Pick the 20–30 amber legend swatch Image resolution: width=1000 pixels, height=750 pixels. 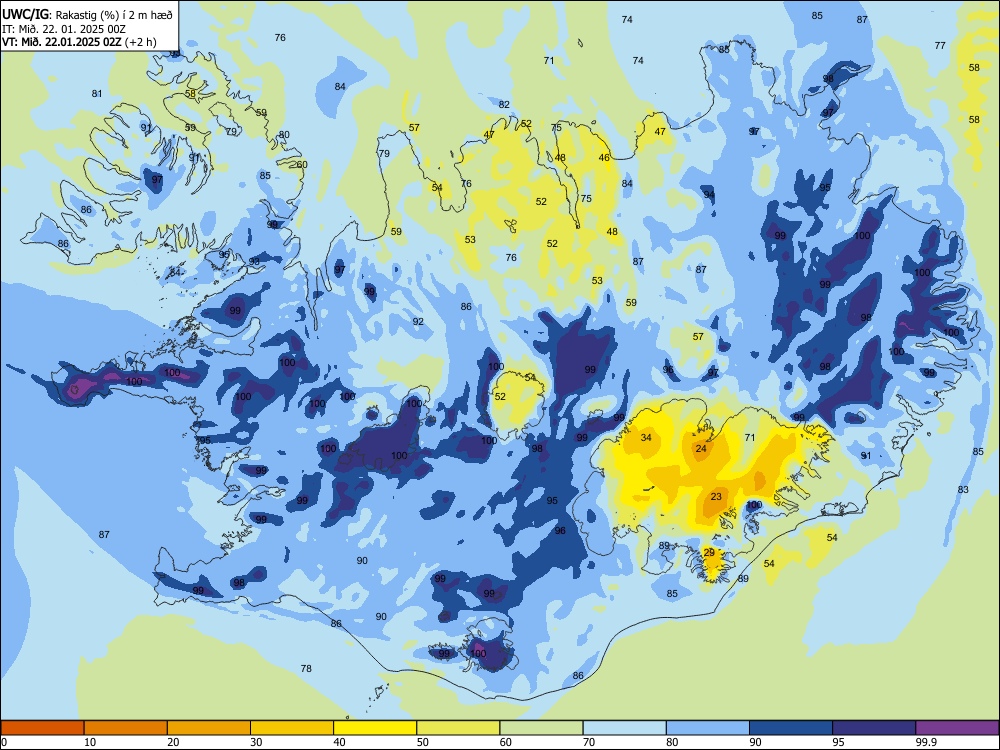click(209, 728)
